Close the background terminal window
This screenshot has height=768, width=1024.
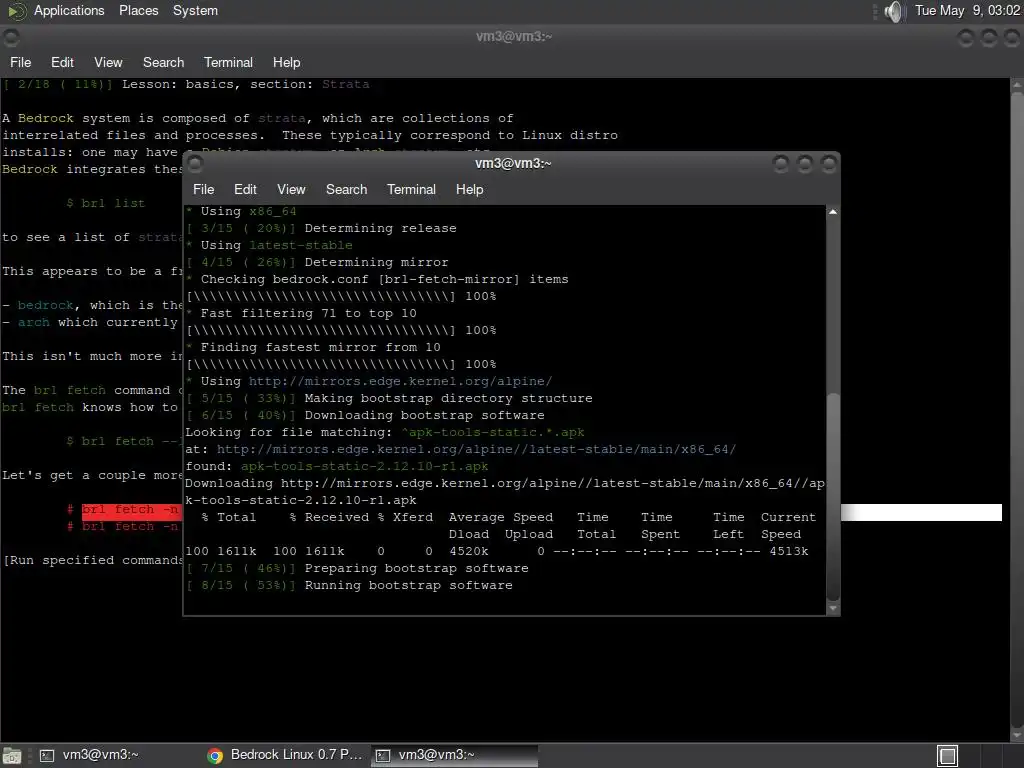pyautogui.click(x=1012, y=38)
